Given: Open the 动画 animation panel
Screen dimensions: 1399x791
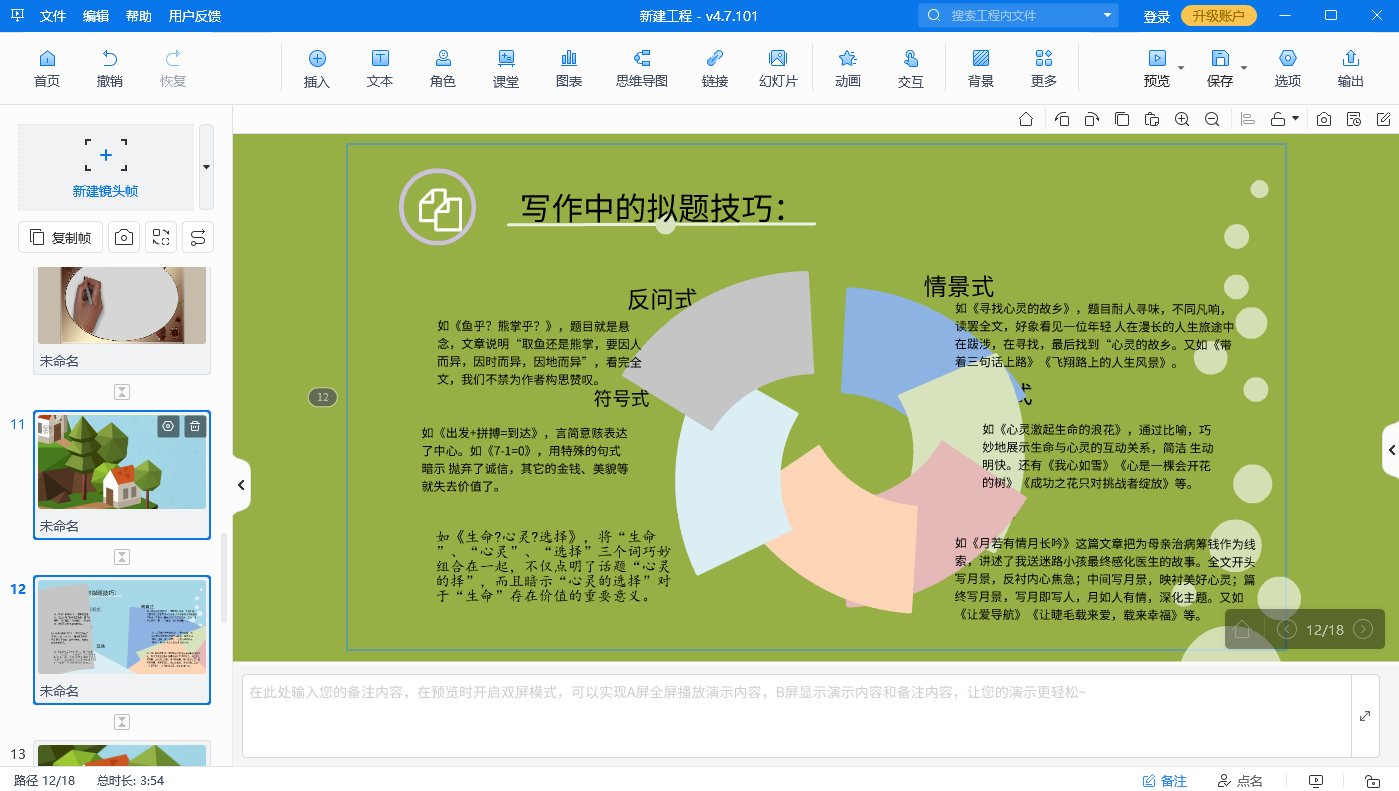Looking at the screenshot, I should (x=848, y=68).
